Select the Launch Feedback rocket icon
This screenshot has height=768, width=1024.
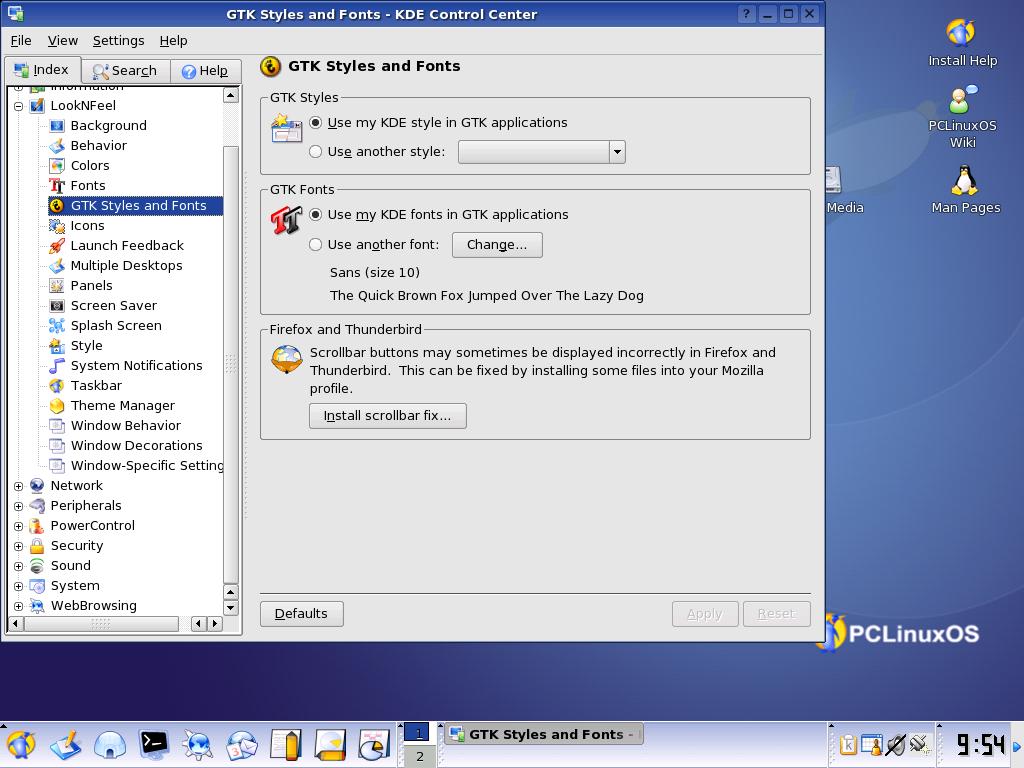click(57, 246)
